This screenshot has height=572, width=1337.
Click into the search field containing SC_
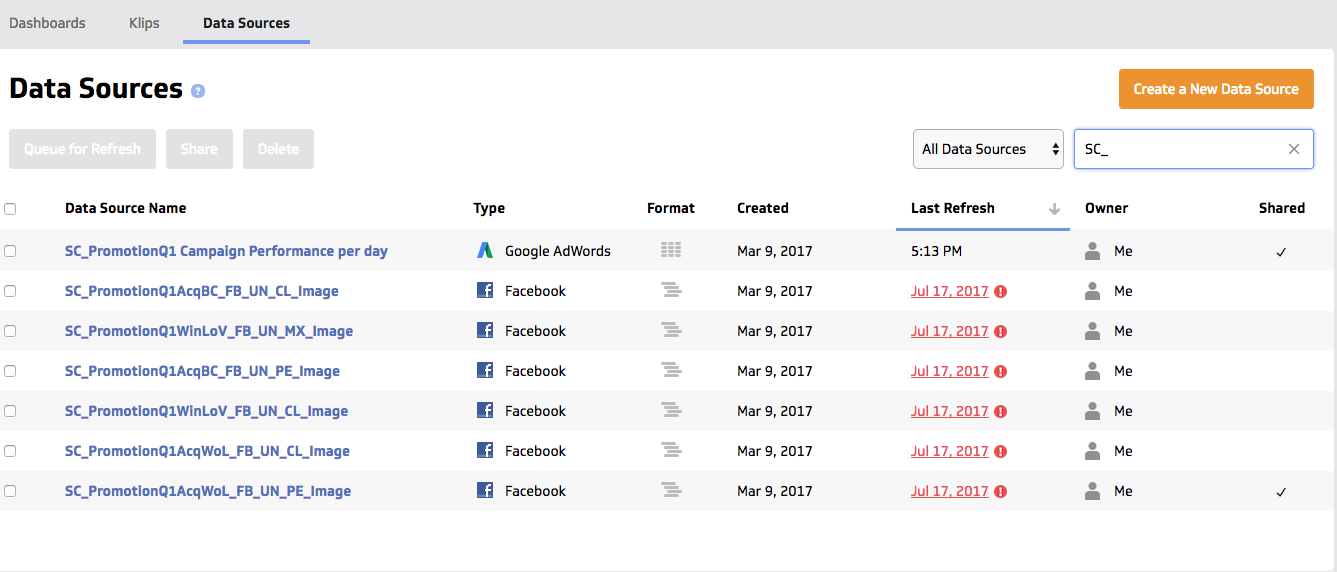point(1180,149)
